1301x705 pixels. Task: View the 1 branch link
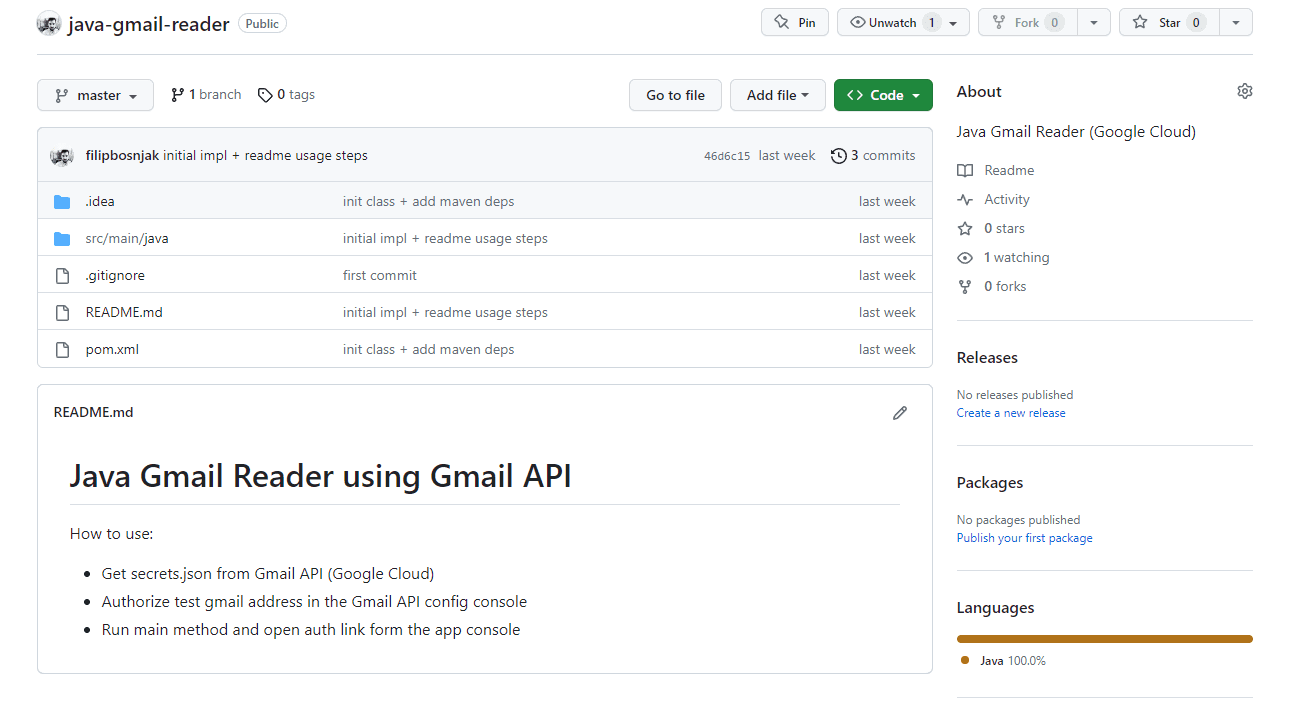point(206,94)
